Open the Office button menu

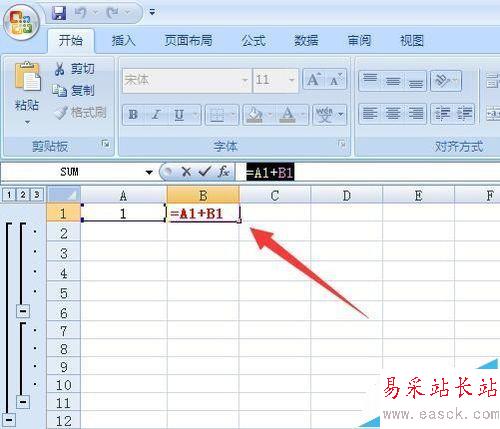22,23
